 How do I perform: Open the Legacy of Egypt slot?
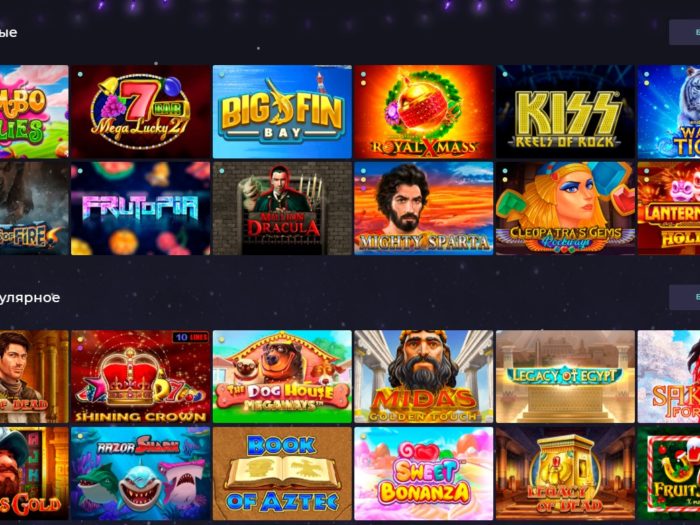point(565,377)
